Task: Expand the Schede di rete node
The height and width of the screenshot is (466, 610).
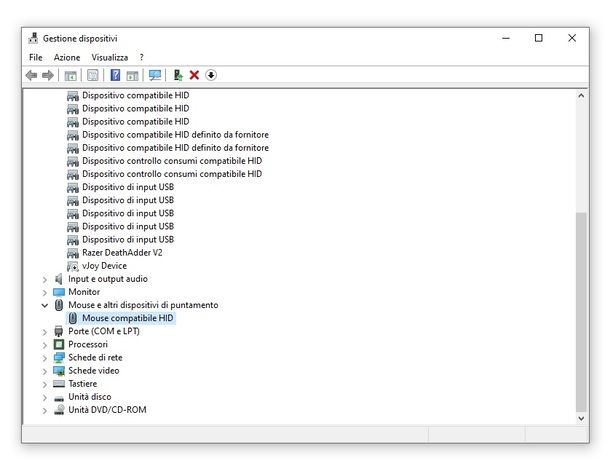Action: (x=45, y=358)
